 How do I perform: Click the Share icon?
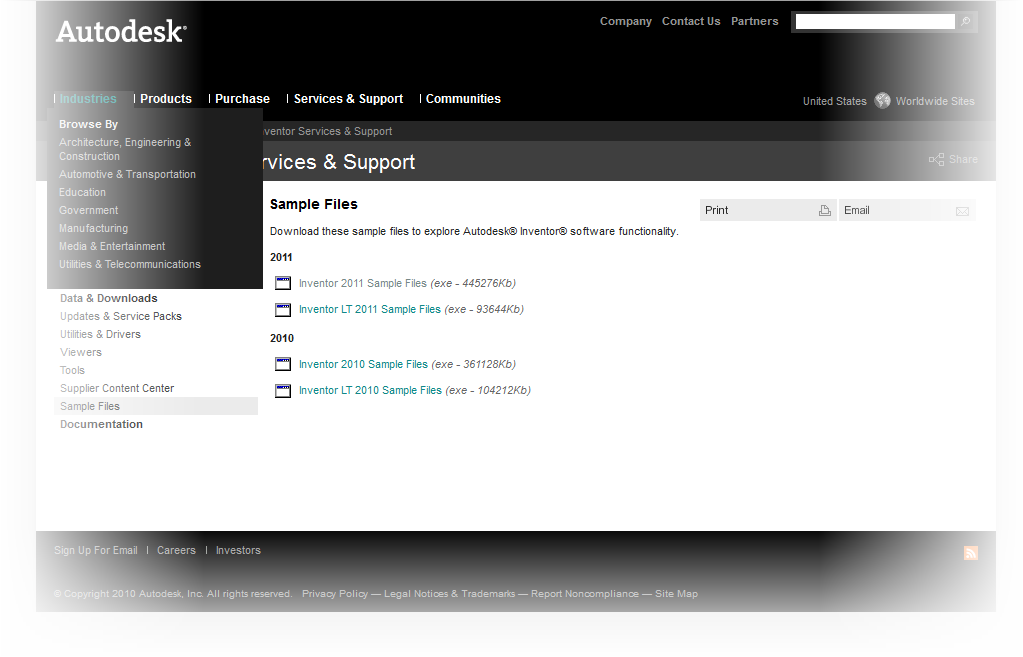click(x=936, y=159)
